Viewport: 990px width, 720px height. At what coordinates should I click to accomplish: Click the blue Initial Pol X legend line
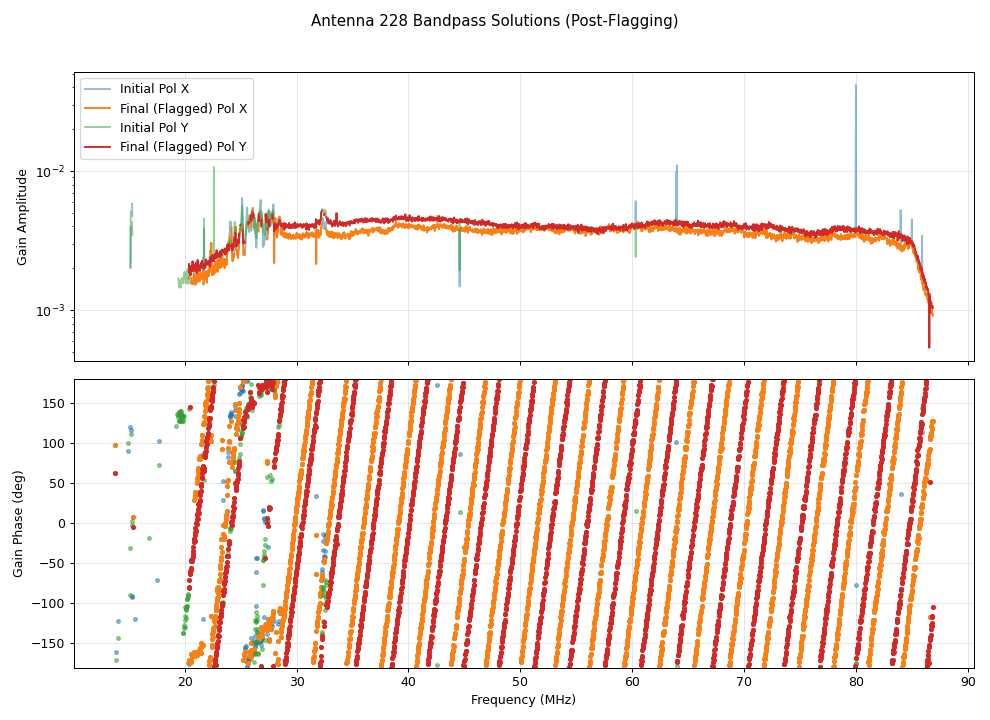pyautogui.click(x=98, y=89)
